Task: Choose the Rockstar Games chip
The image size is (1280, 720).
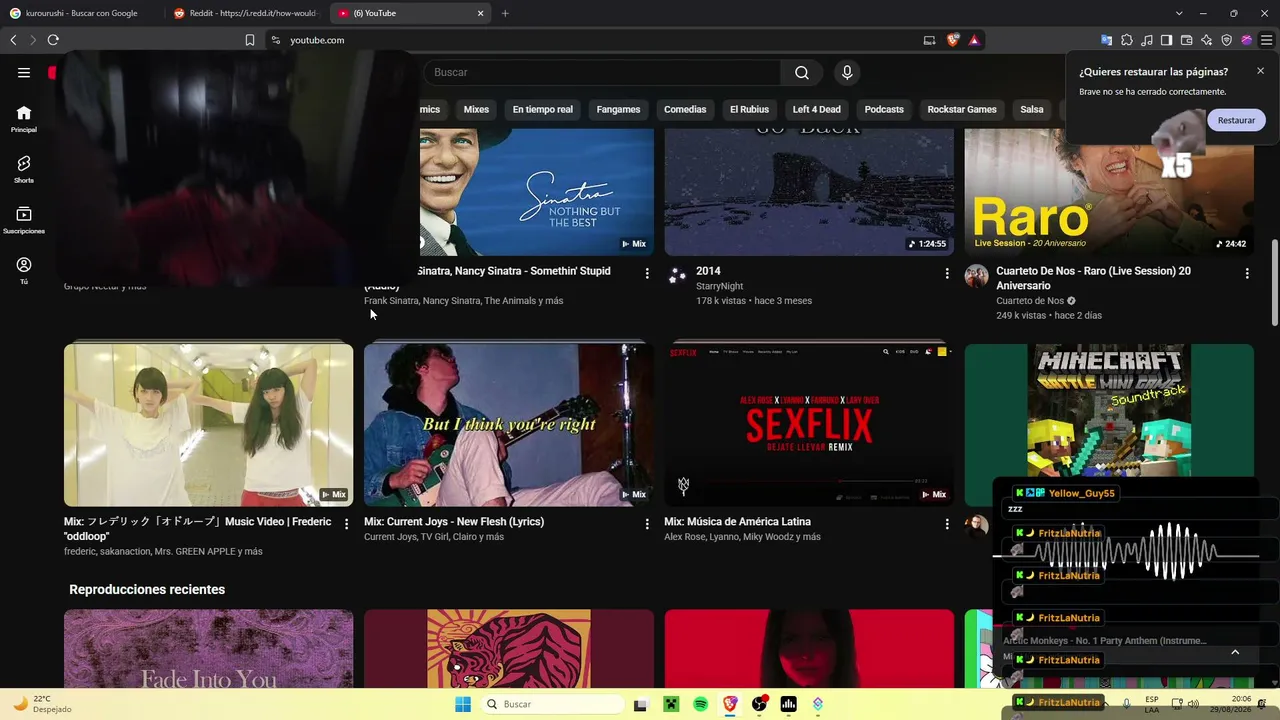Action: [962, 109]
